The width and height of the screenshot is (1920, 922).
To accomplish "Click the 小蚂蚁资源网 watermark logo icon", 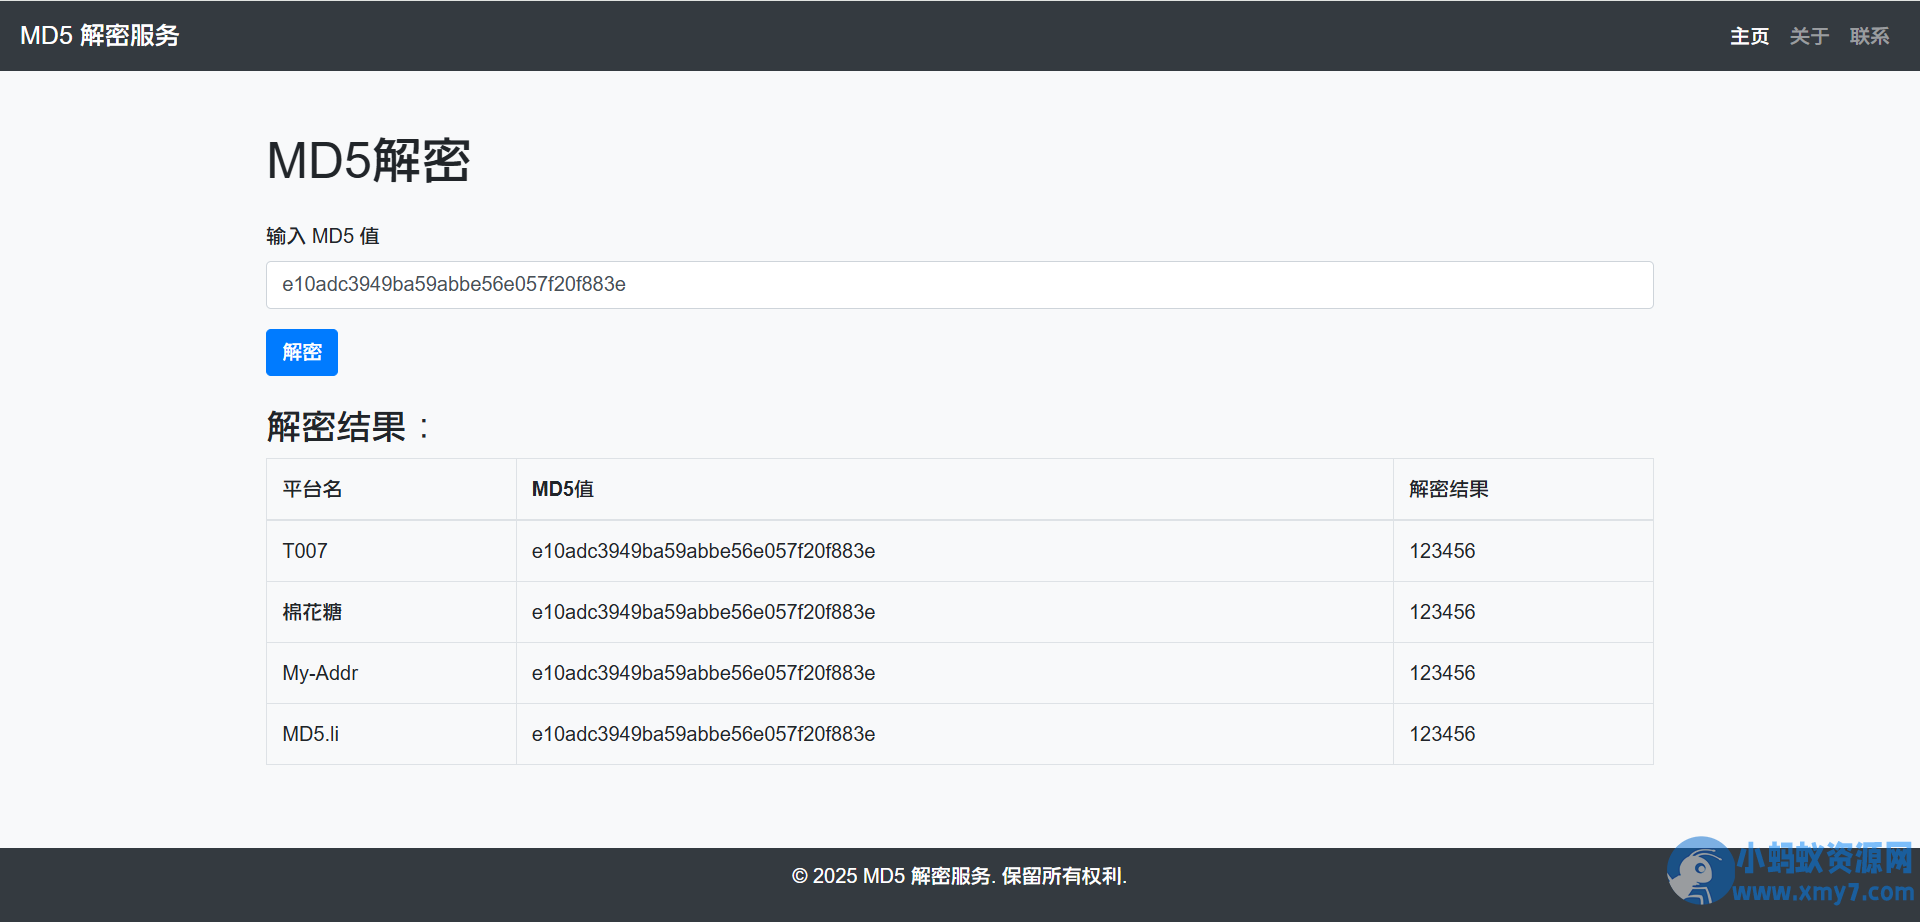I will [1700, 870].
